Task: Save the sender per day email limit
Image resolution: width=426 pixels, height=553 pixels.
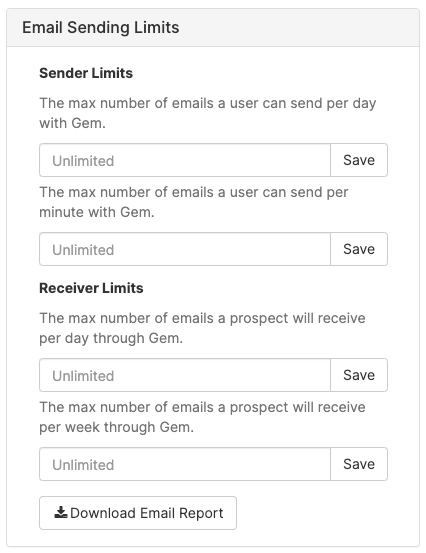Action: tap(359, 160)
